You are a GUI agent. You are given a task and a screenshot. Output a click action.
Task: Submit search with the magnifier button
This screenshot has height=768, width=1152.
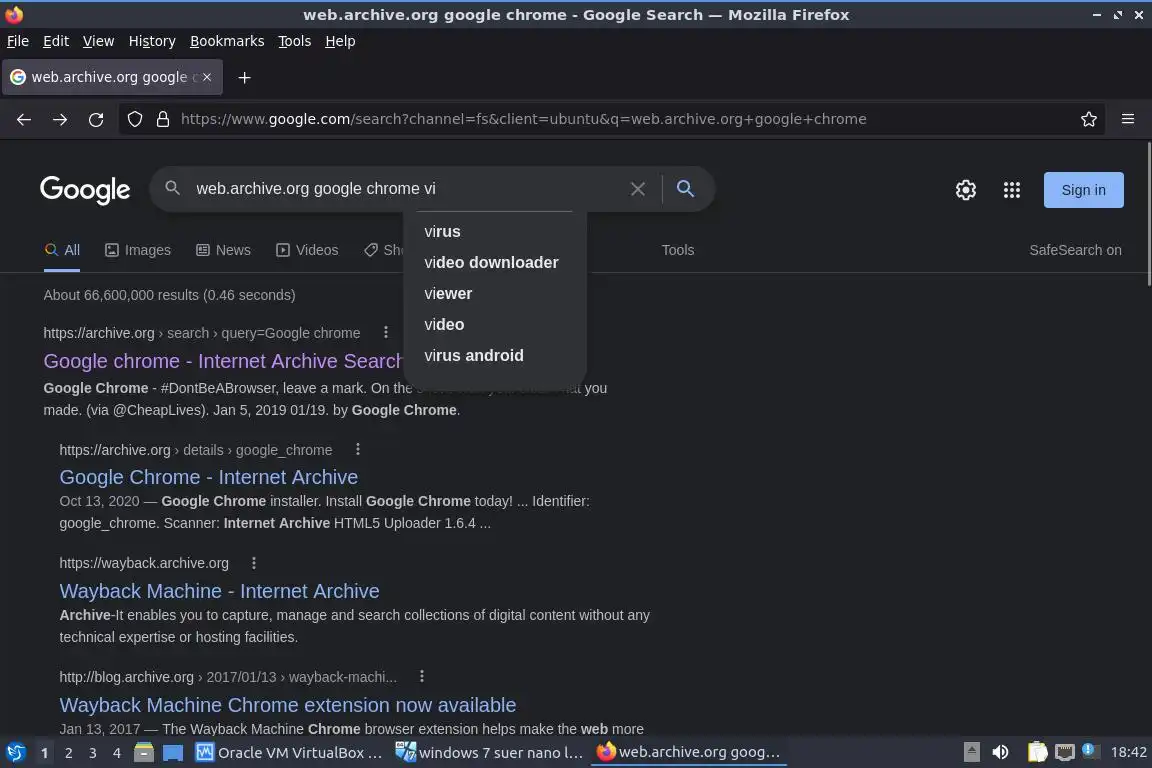(x=685, y=189)
